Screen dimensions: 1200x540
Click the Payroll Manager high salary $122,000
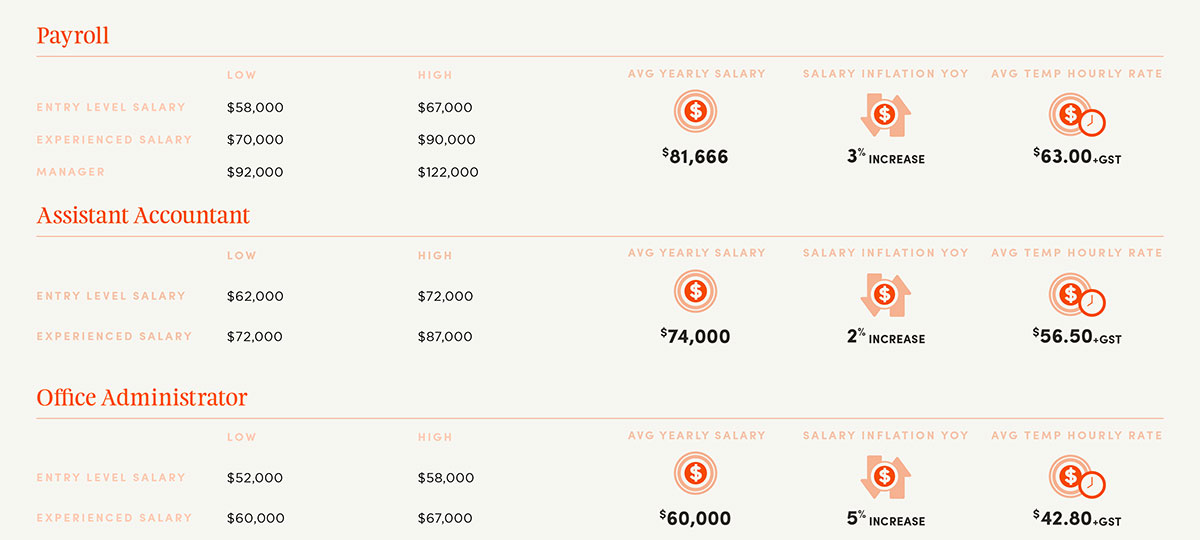tap(448, 172)
